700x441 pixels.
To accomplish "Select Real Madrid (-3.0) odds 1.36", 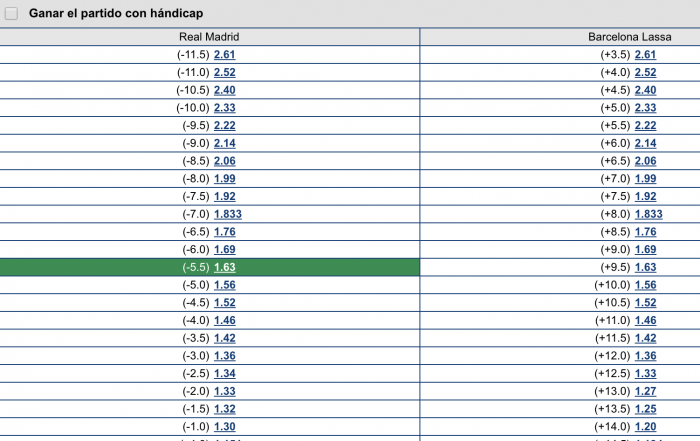I will pyautogui.click(x=225, y=356).
